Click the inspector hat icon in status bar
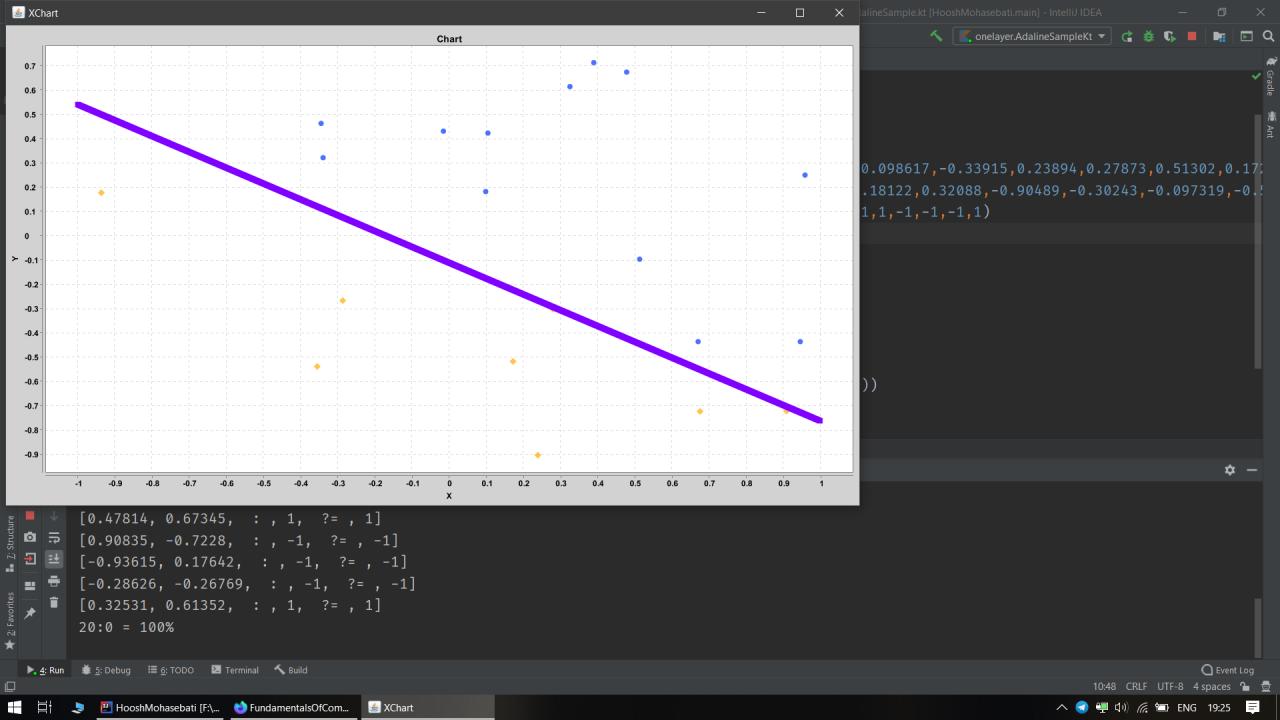Viewport: 1280px width, 720px height. [1266, 687]
